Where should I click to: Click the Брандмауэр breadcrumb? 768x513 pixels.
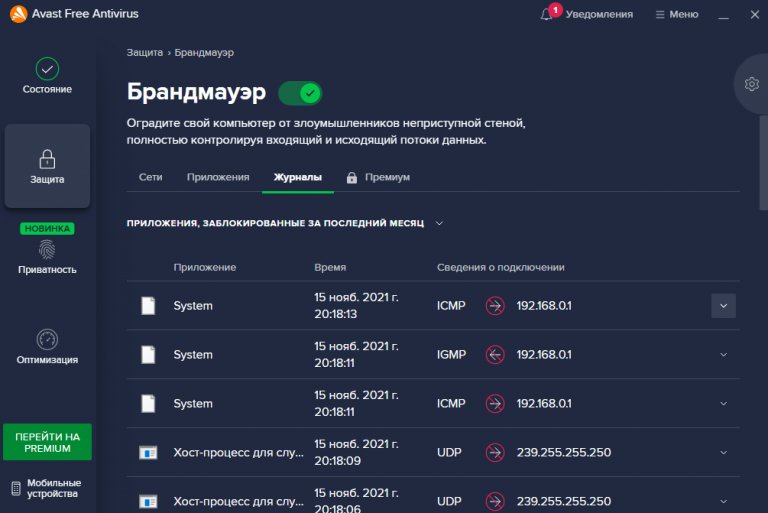click(204, 52)
